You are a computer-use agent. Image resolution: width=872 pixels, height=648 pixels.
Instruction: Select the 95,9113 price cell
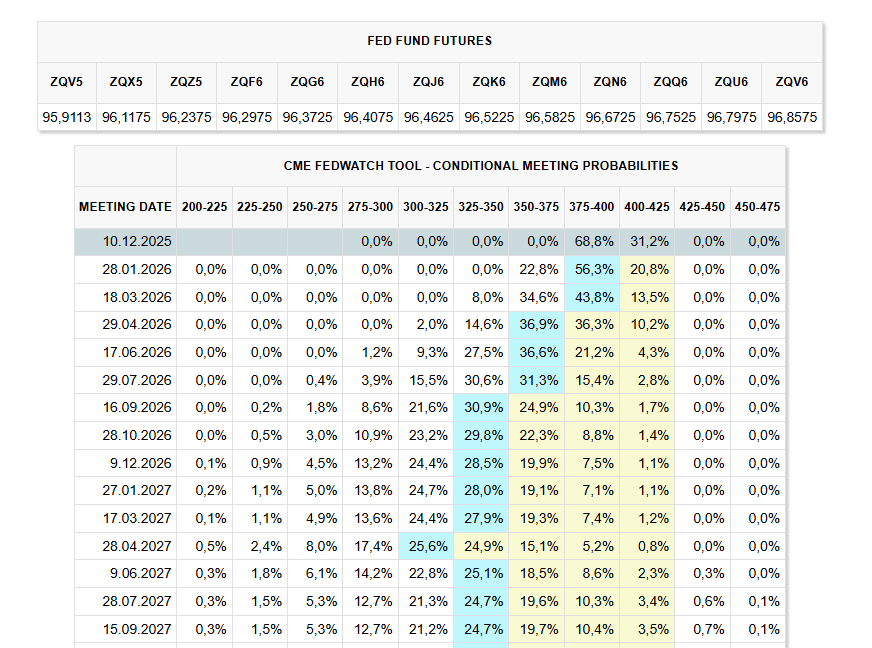67,117
